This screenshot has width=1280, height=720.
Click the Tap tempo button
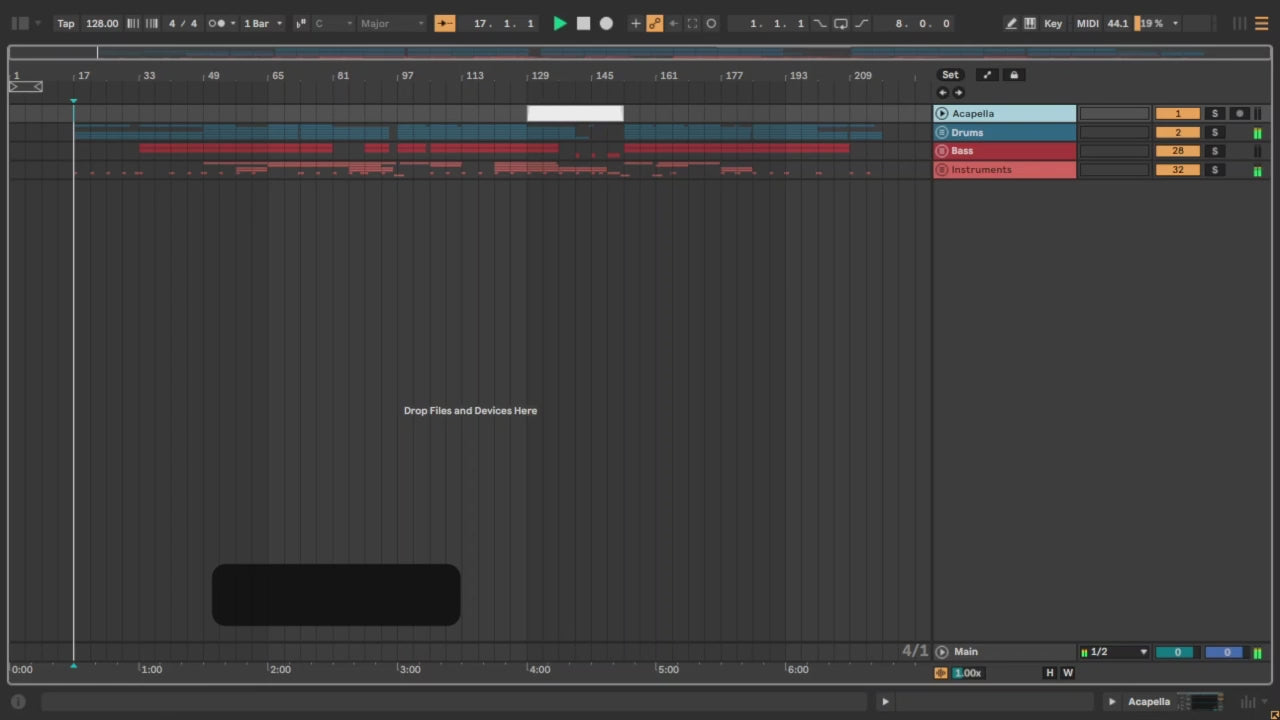tap(66, 23)
